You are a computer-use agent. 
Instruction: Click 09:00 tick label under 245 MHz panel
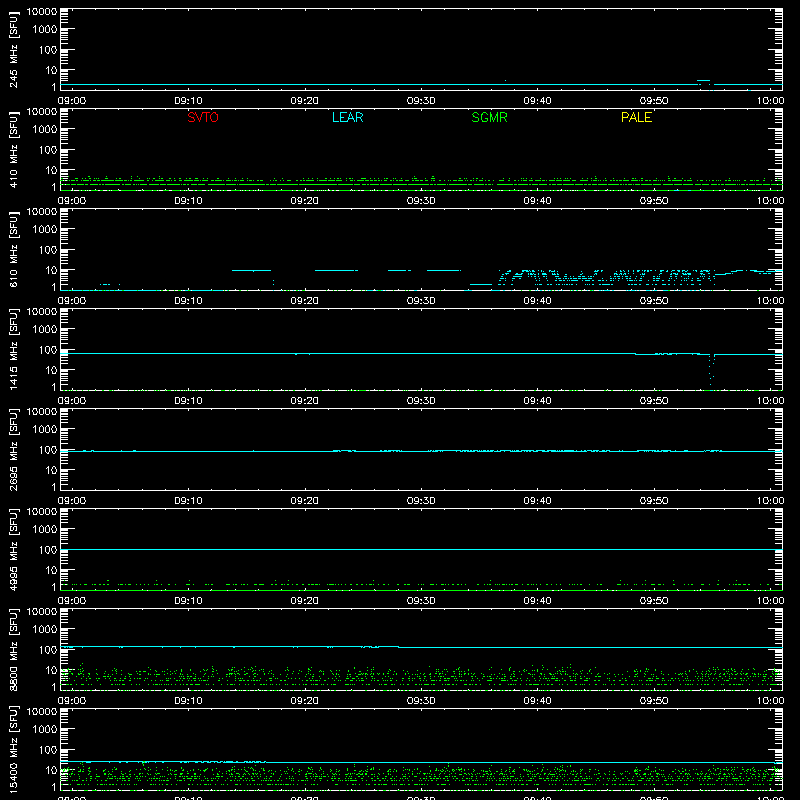click(71, 101)
